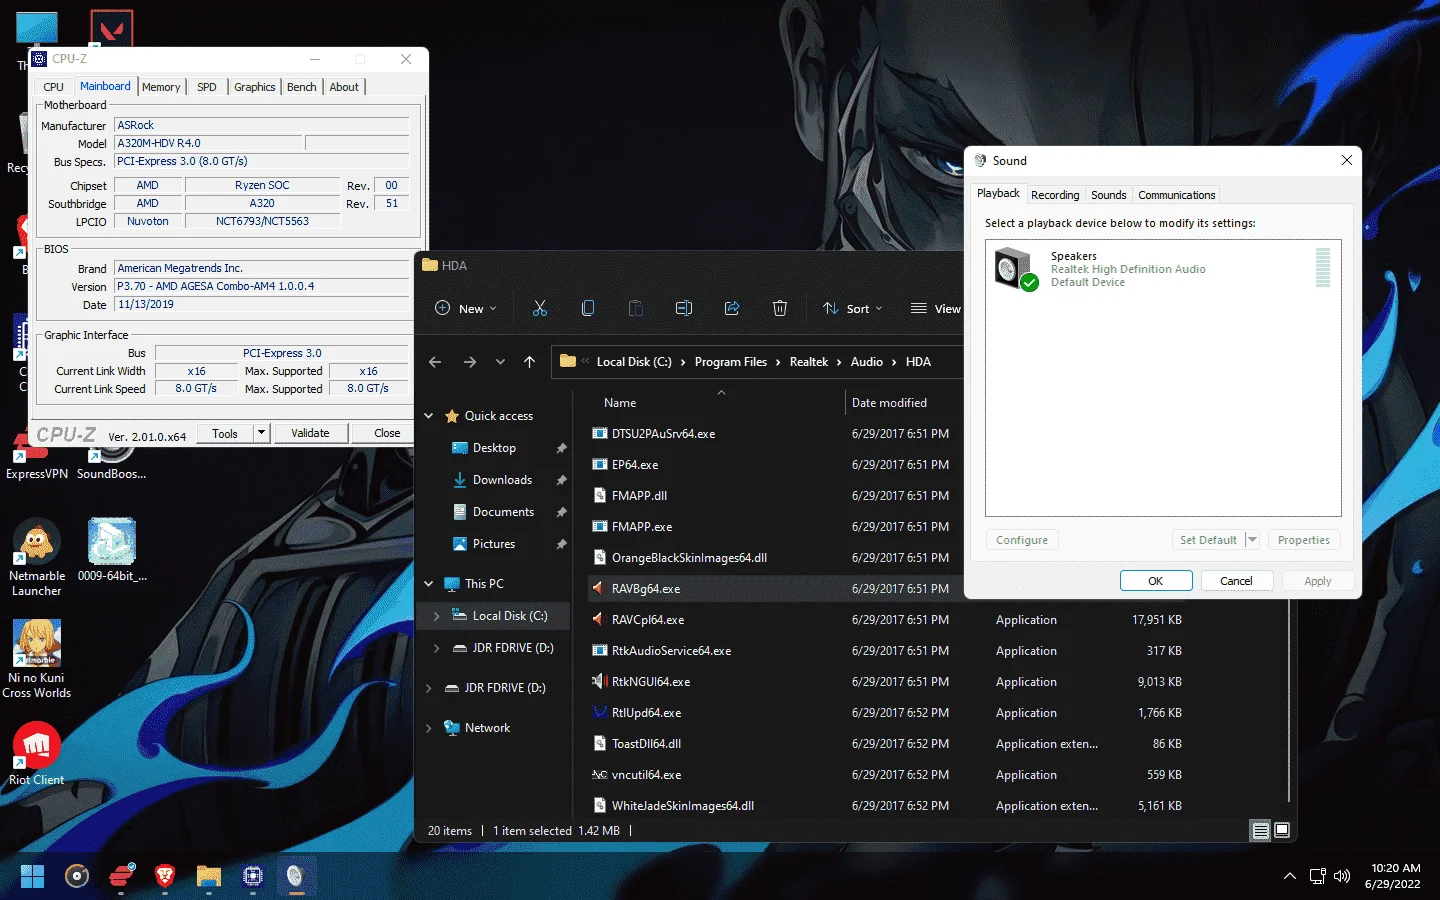Viewport: 1440px width, 900px height.
Task: Collapse the This PC tree node
Action: [x=429, y=584]
